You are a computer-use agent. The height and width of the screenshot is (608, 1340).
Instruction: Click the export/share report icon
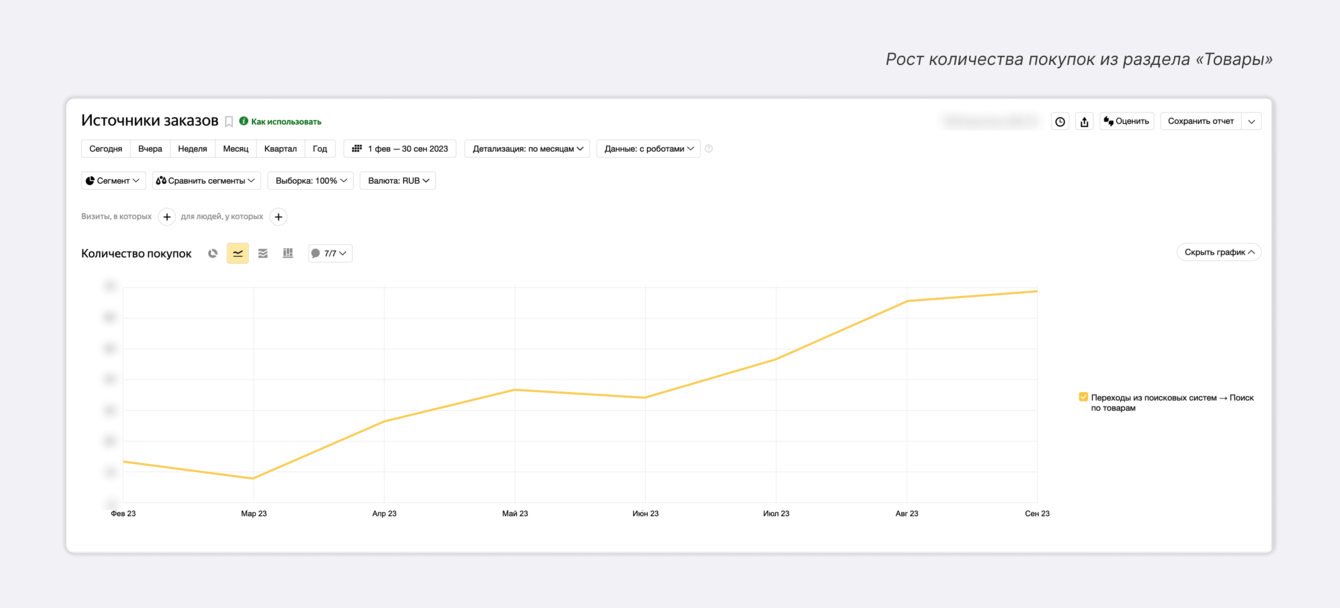coord(1084,122)
